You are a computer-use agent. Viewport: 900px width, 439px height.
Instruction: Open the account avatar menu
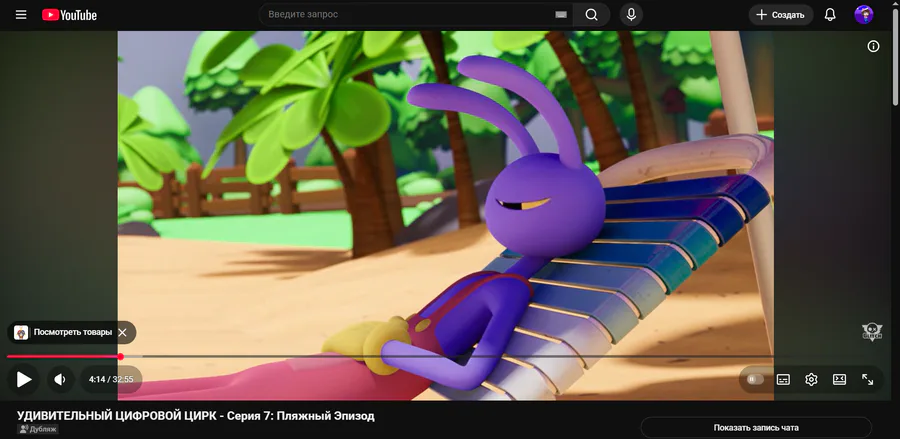pos(863,15)
